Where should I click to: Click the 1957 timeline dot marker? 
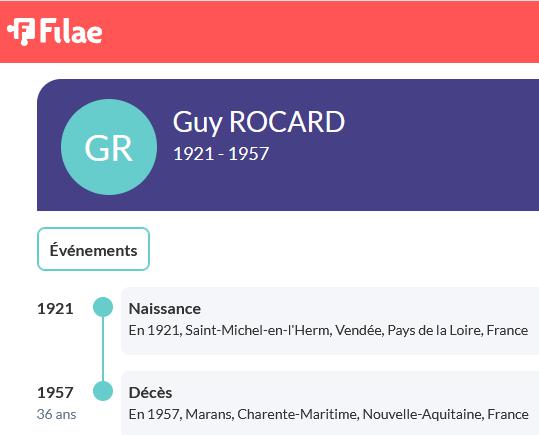click(x=103, y=391)
